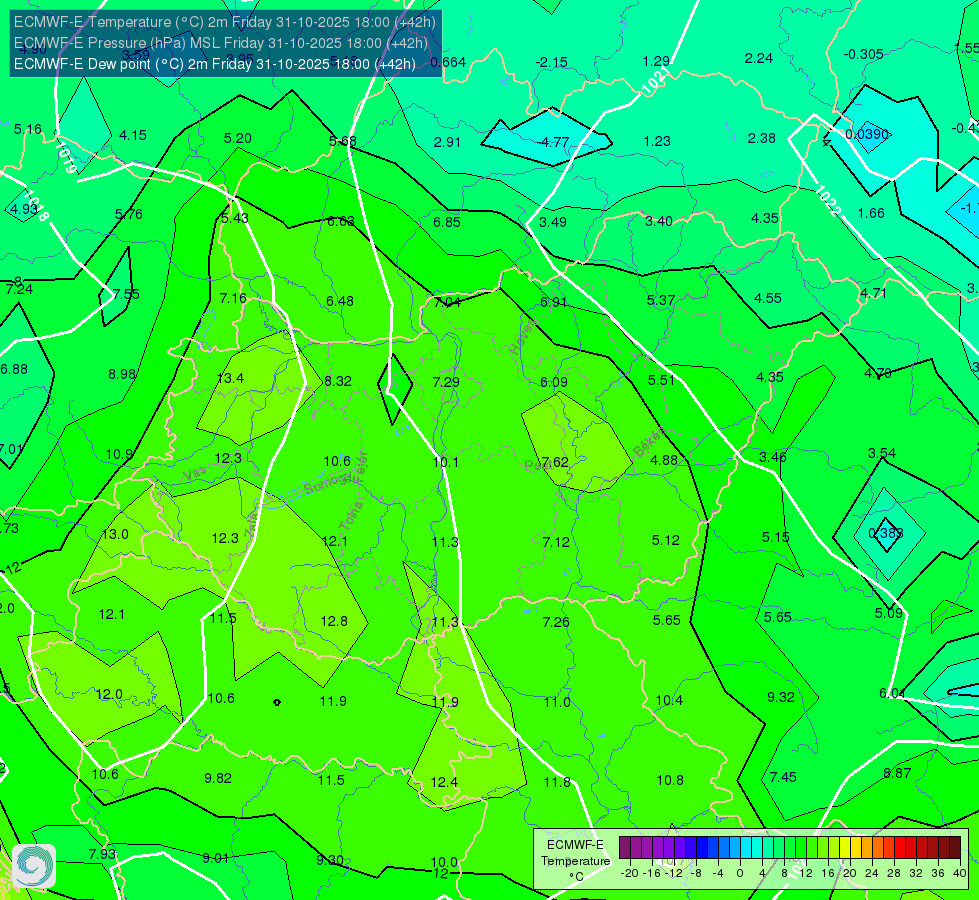The height and width of the screenshot is (900, 979).
Task: Click the 6.91 temperature value
Action: (x=554, y=302)
